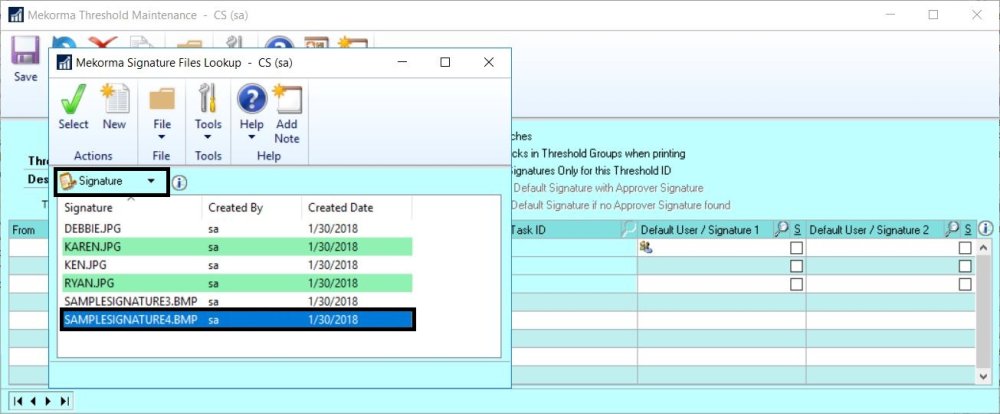Expand the File dropdown arrow
Screen dimensions: 1000x414
(161, 137)
